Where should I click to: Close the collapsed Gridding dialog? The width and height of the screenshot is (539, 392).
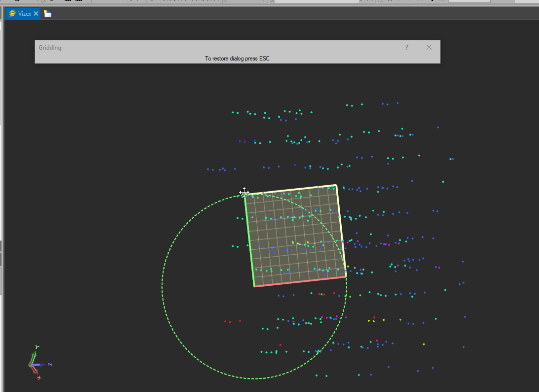pos(429,47)
